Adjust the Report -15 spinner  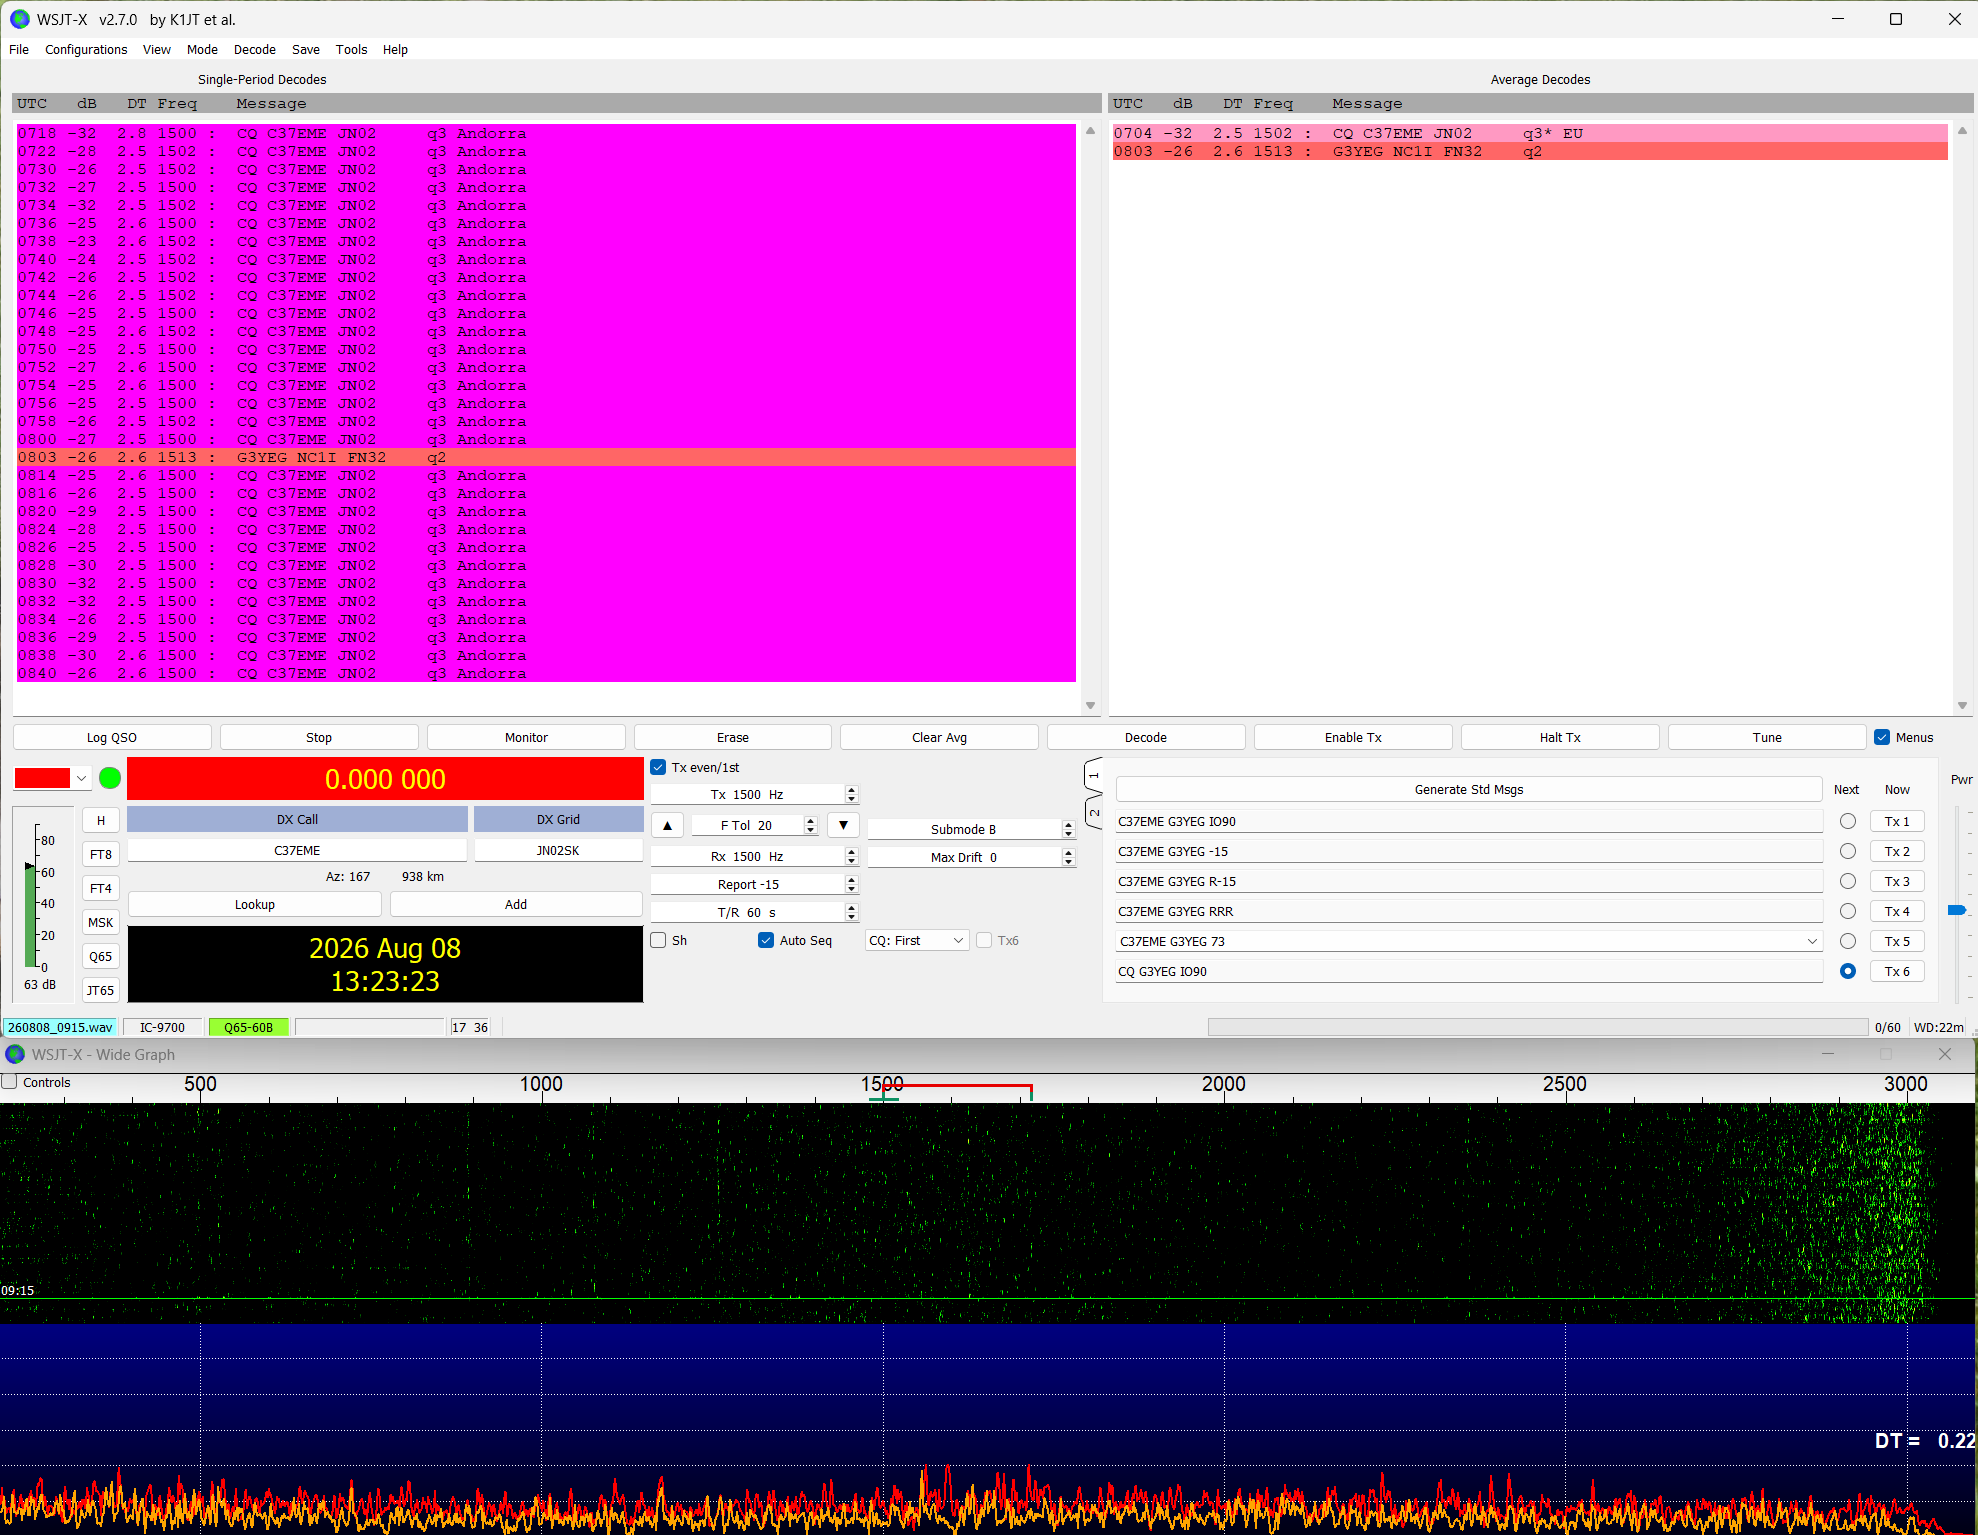click(852, 885)
